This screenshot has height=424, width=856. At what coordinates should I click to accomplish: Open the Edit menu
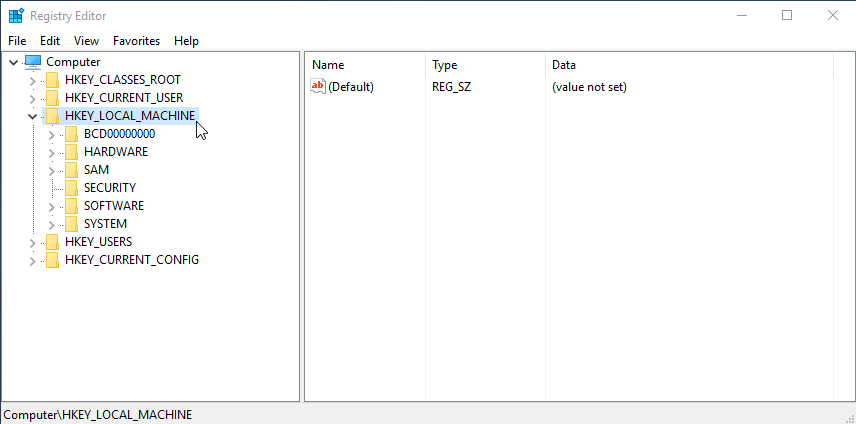click(50, 41)
